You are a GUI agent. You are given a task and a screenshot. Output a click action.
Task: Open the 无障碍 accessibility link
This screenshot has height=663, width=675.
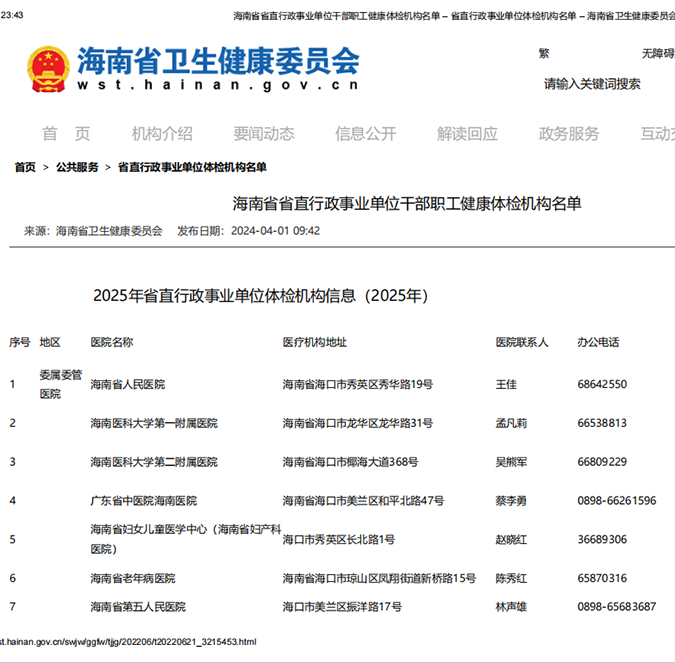tap(658, 53)
